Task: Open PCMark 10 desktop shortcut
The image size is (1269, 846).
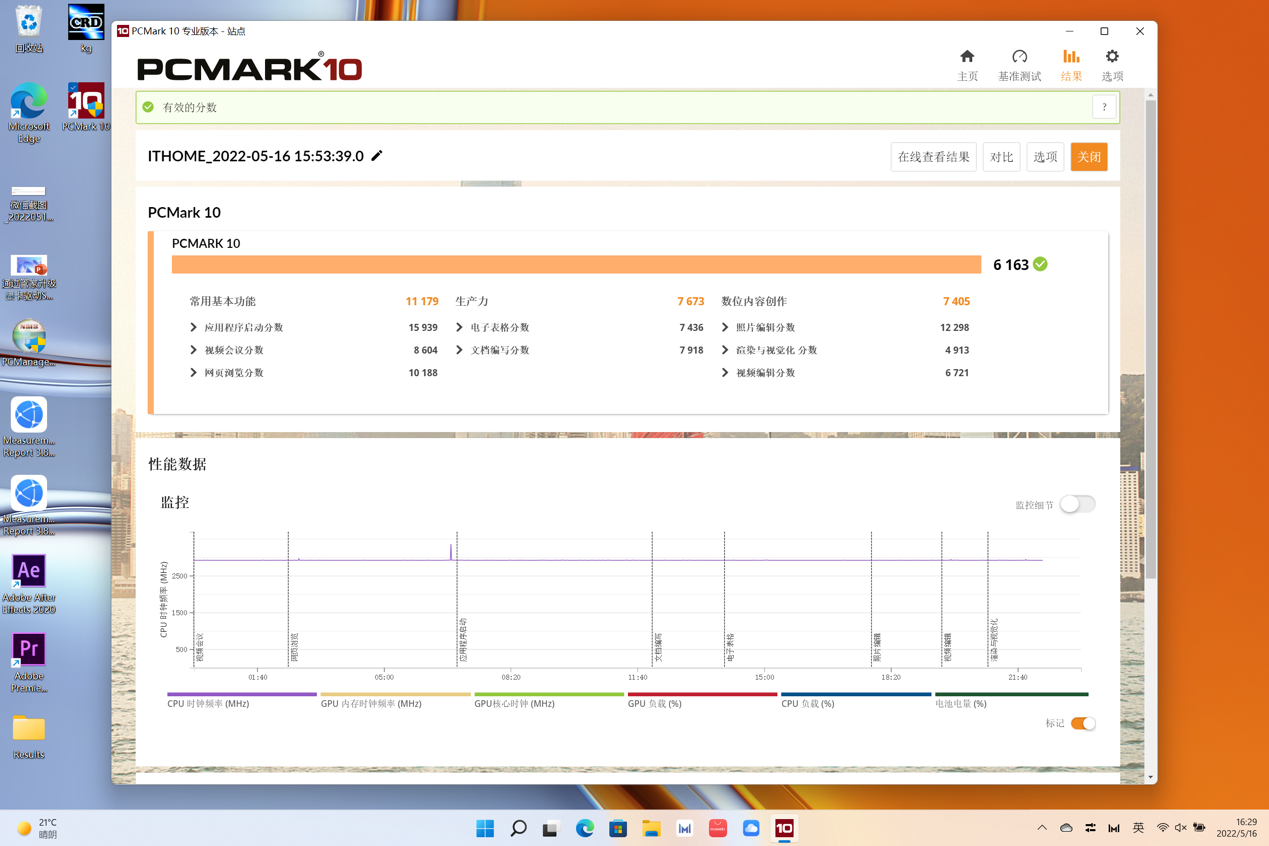Action: point(86,107)
